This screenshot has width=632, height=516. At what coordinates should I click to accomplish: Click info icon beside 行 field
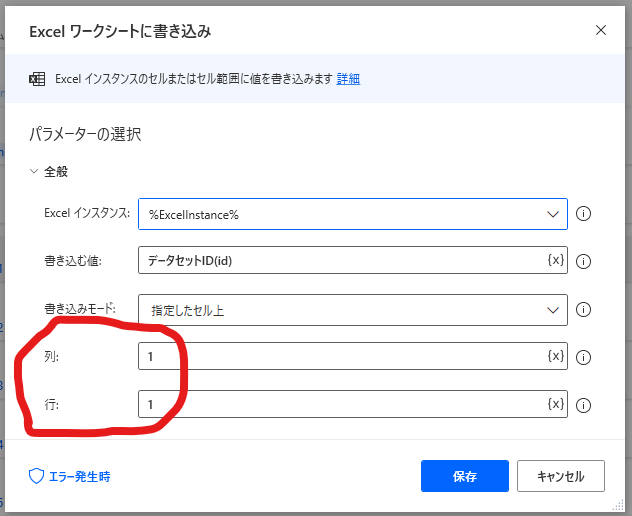point(583,405)
